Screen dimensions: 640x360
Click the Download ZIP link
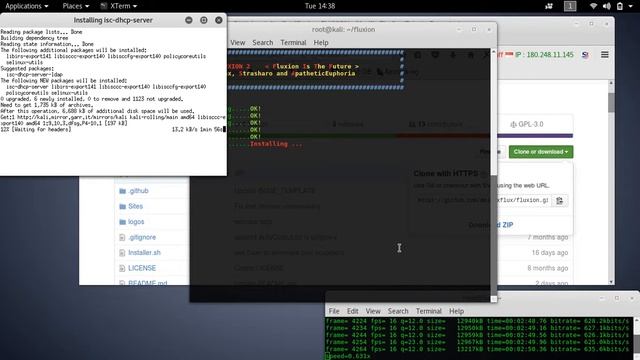tap(491, 225)
